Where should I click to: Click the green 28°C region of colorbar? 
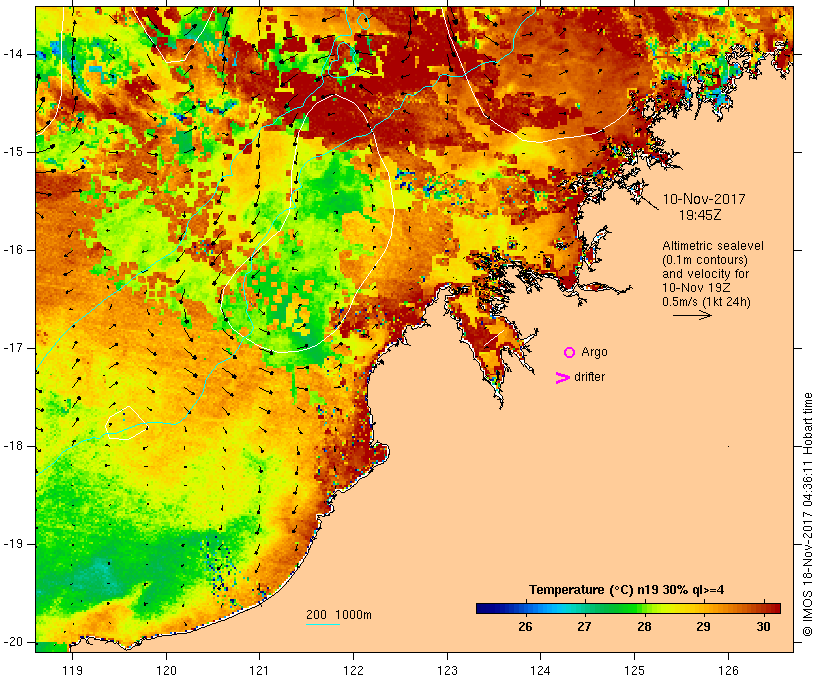635,608
